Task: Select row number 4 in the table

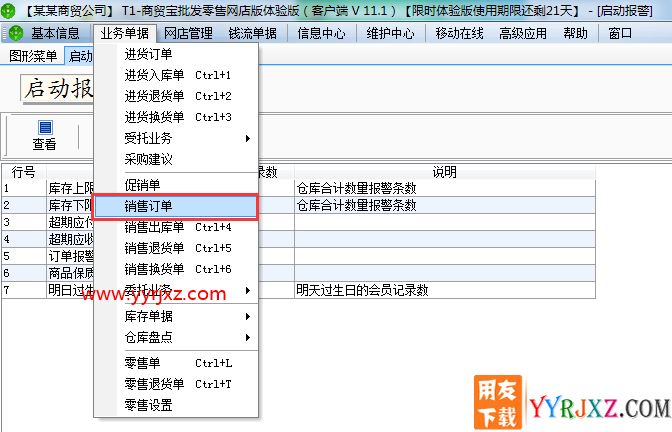Action: [x=24, y=239]
